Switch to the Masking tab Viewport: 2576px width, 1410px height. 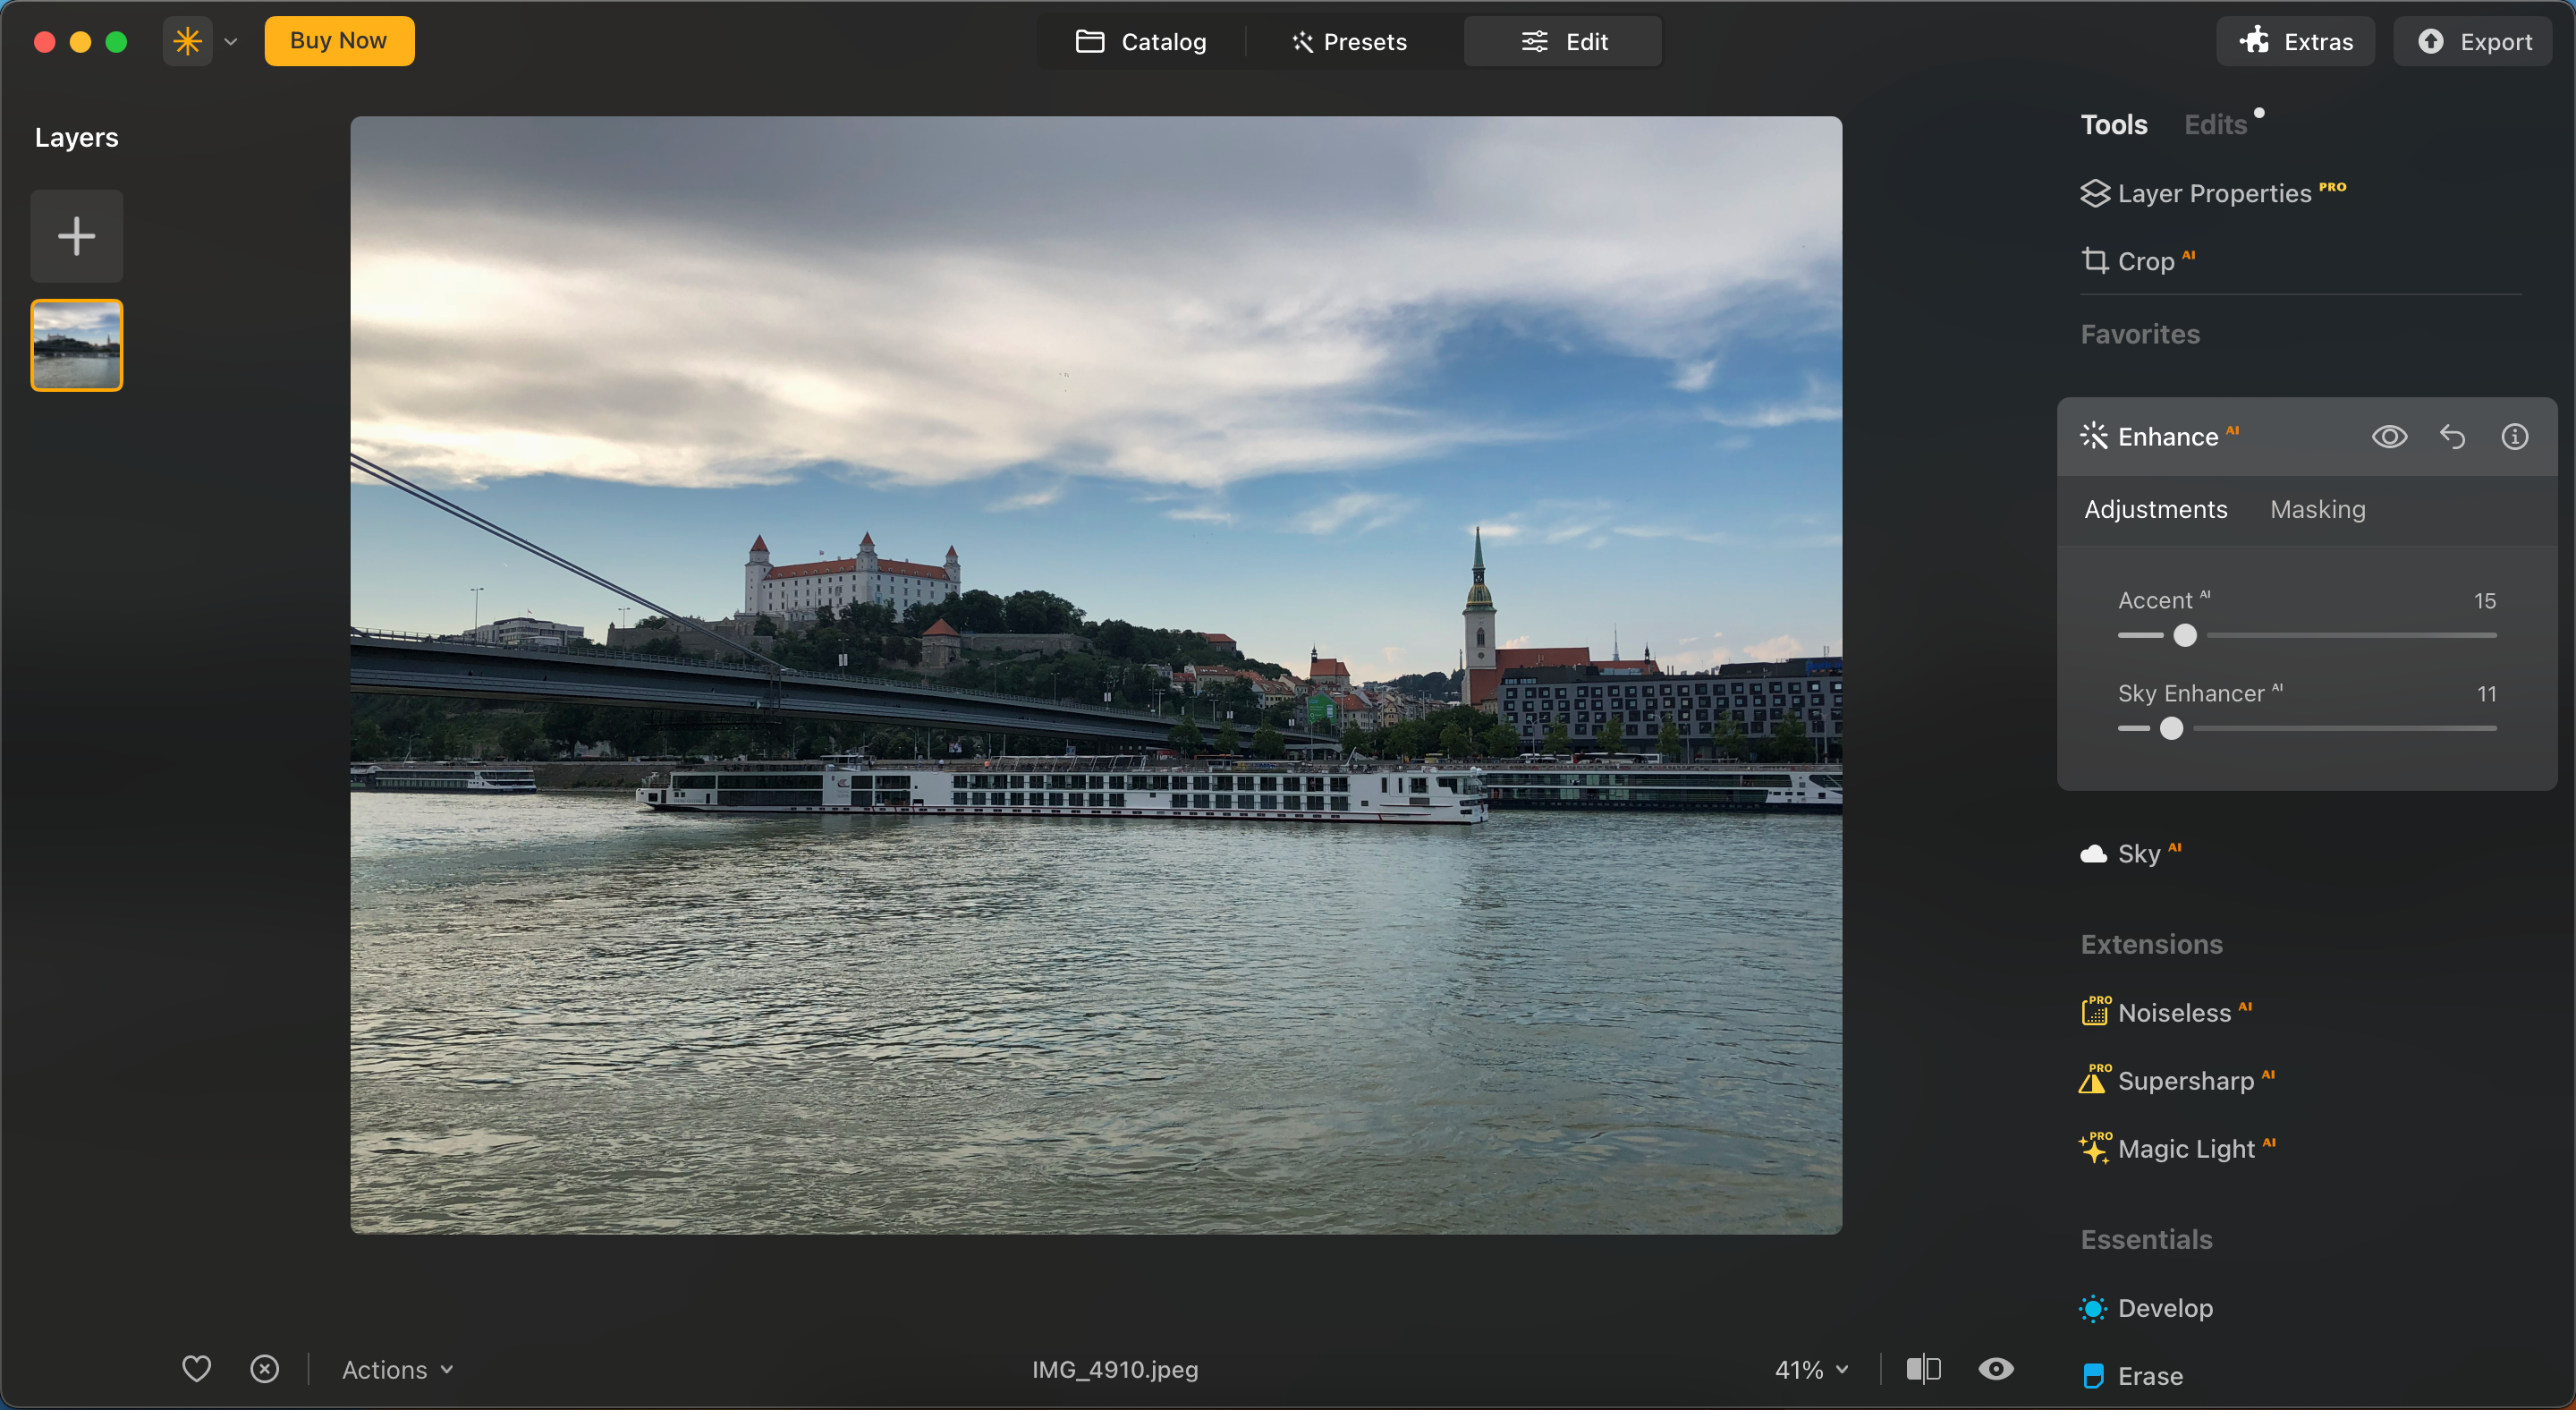point(2317,509)
